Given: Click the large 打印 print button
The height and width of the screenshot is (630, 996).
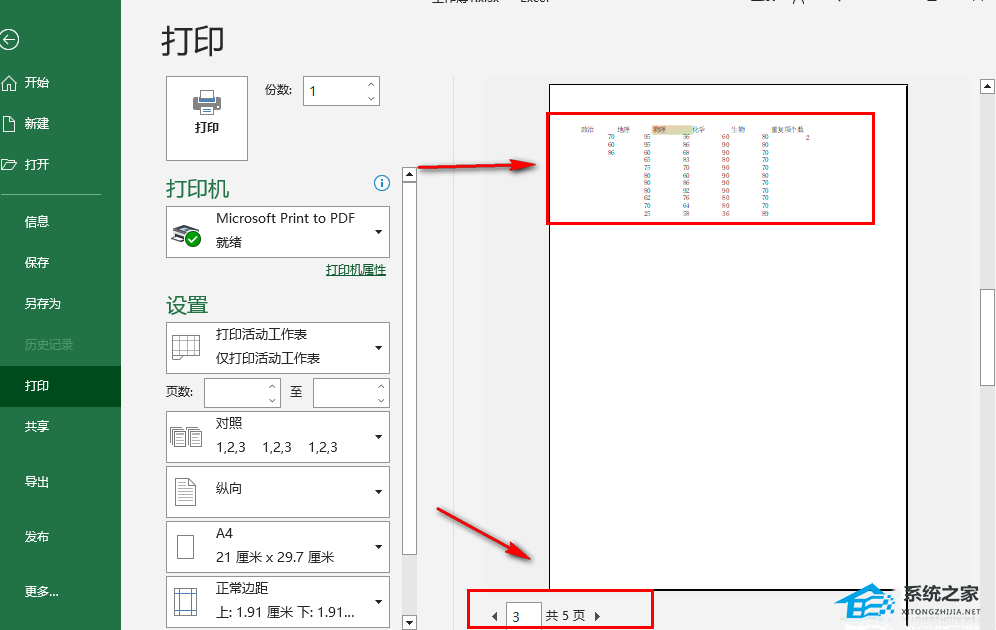Looking at the screenshot, I should (x=207, y=118).
